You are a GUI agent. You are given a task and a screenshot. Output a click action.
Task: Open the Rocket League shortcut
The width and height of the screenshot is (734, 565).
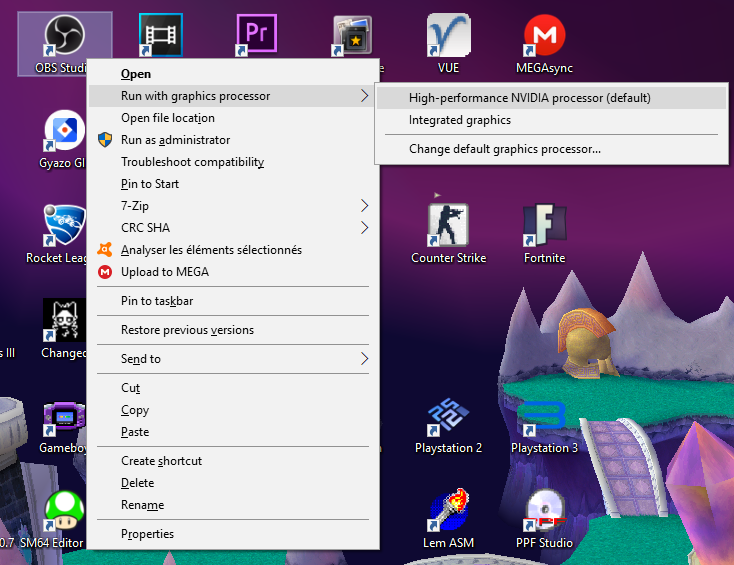click(64, 226)
